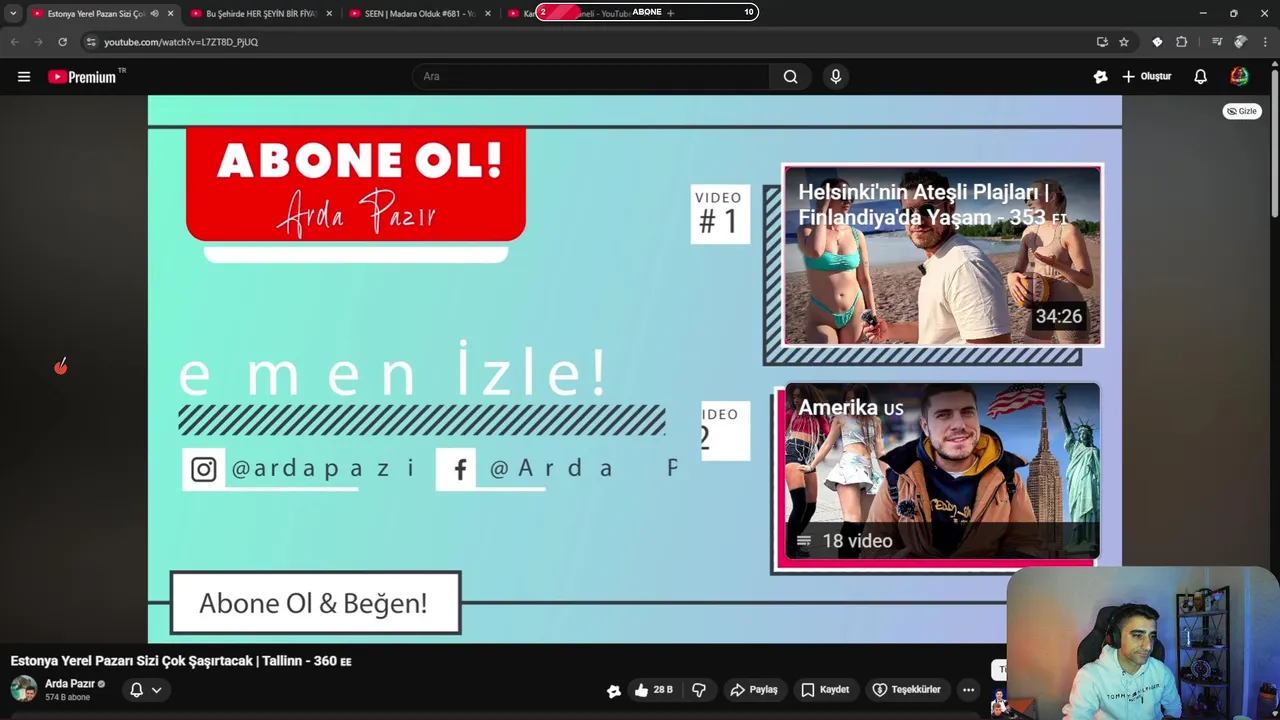The image size is (1280, 720).
Task: Click the search magnifier button
Action: click(790, 76)
